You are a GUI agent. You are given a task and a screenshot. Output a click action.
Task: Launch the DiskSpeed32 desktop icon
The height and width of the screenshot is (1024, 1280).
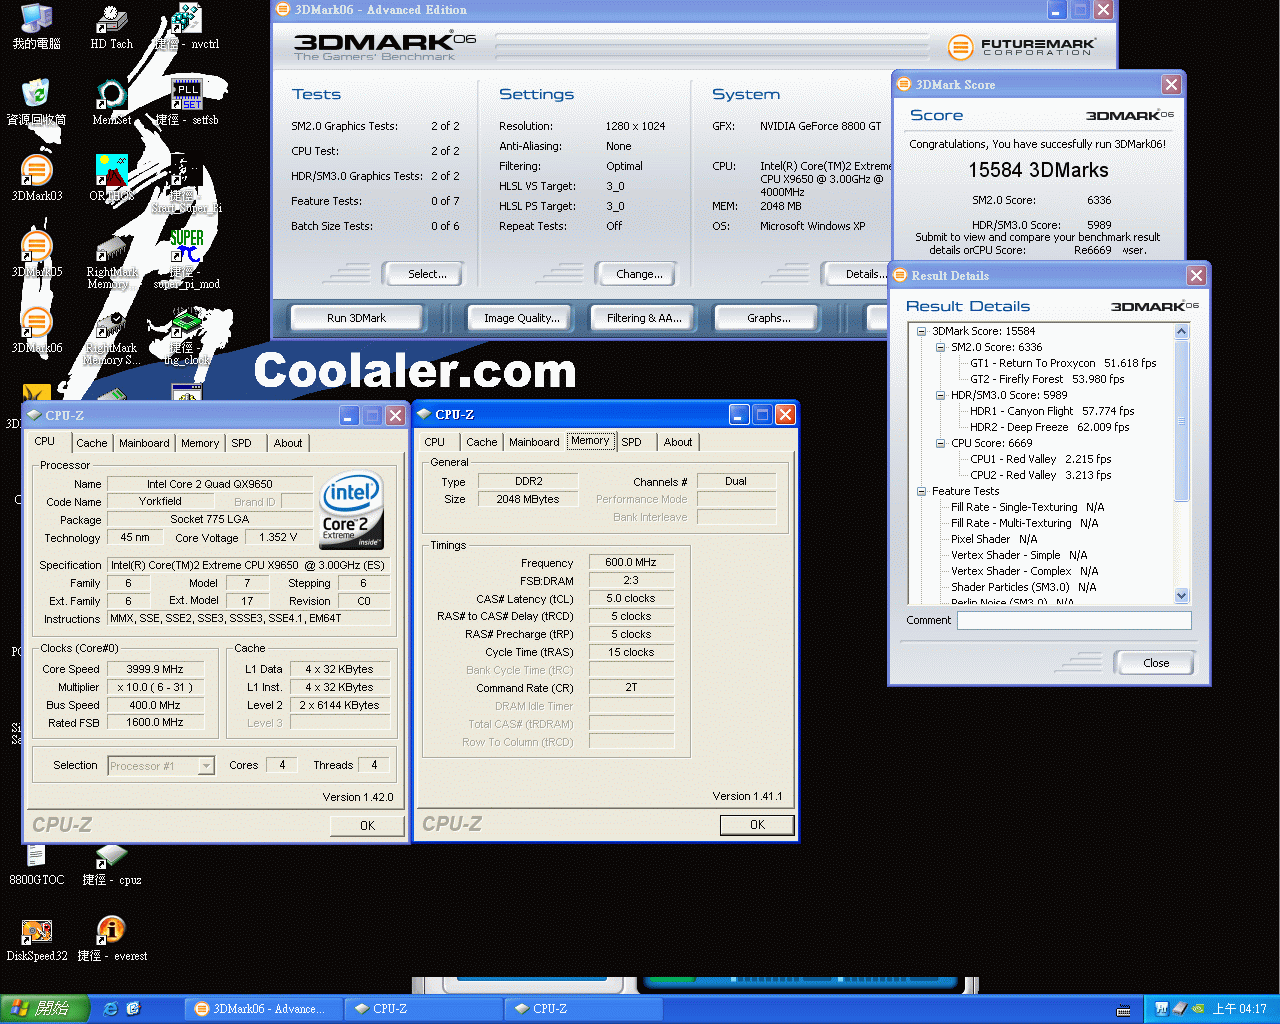click(x=37, y=941)
